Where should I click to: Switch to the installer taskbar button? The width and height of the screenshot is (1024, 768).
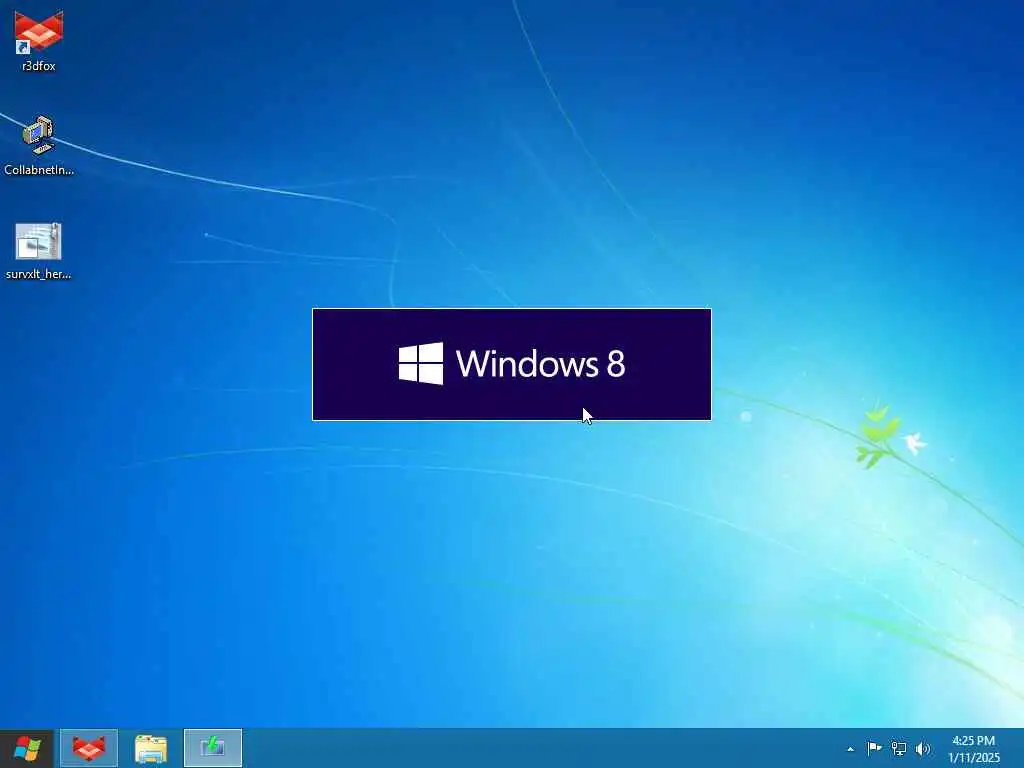[x=213, y=748]
